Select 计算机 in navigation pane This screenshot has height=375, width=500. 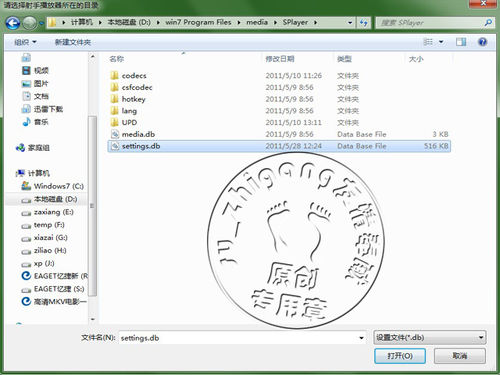[x=33, y=173]
